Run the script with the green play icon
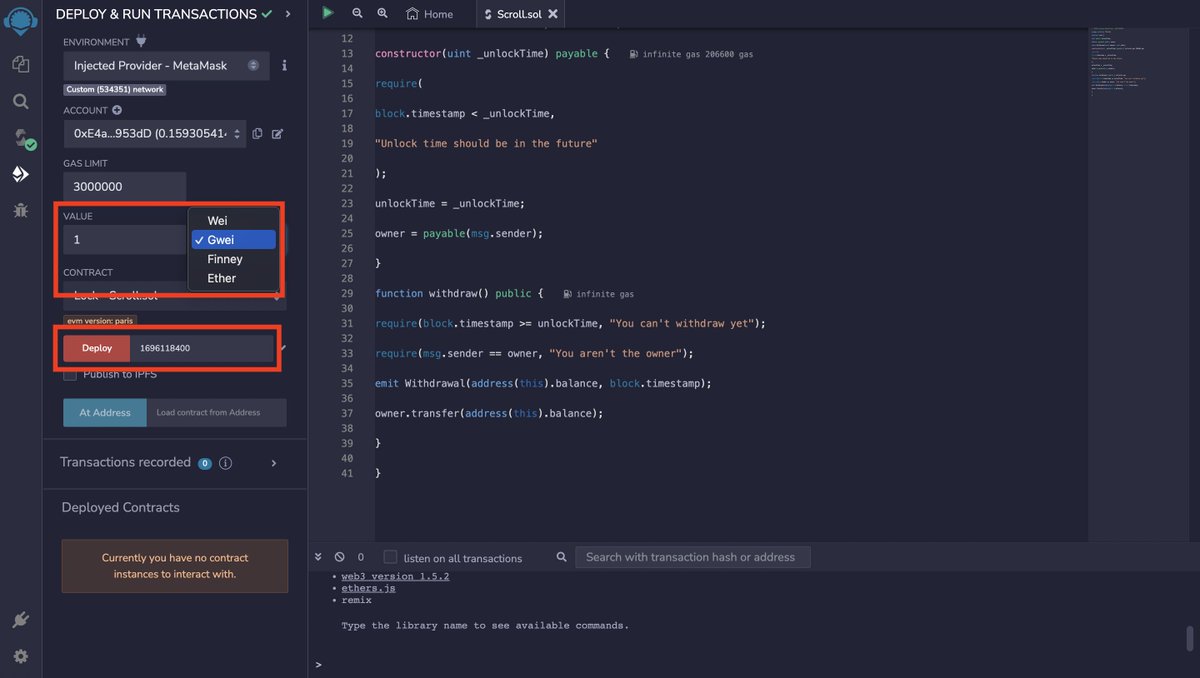This screenshot has width=1200, height=678. pos(328,13)
